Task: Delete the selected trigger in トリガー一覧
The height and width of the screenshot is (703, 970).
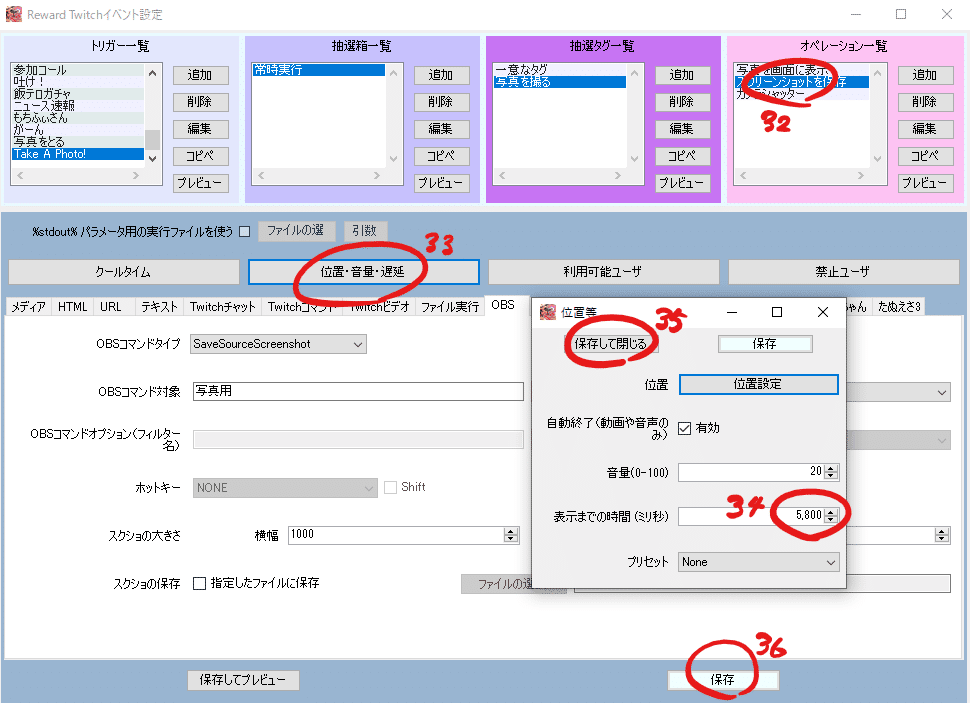Action: [200, 102]
